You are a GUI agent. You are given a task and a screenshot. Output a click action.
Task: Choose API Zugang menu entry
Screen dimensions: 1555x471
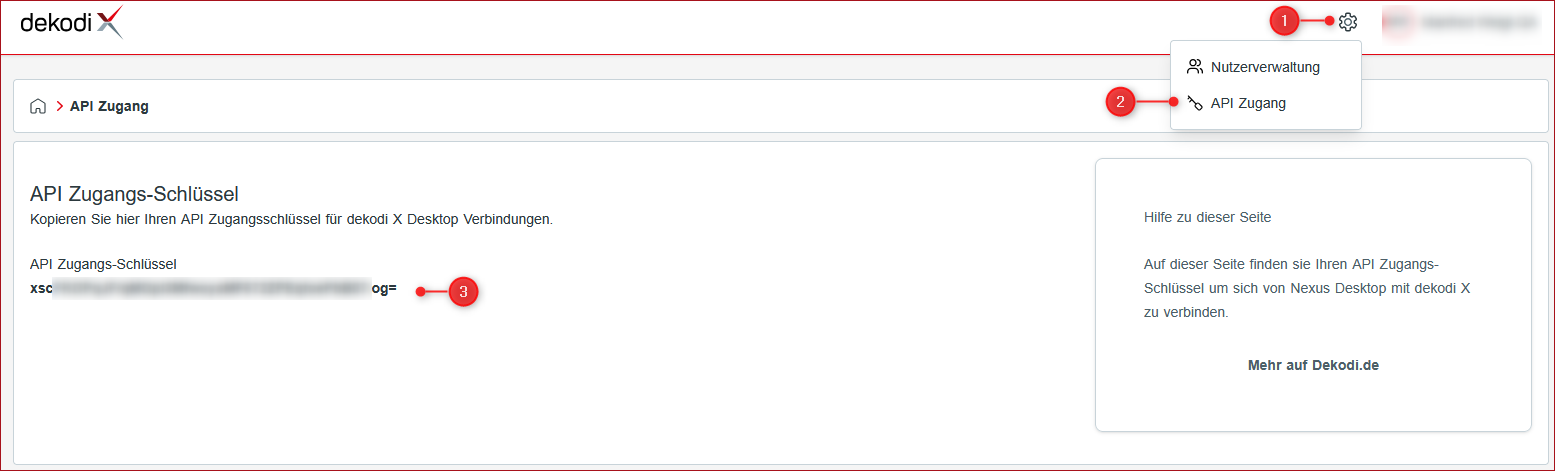[x=1265, y=103]
